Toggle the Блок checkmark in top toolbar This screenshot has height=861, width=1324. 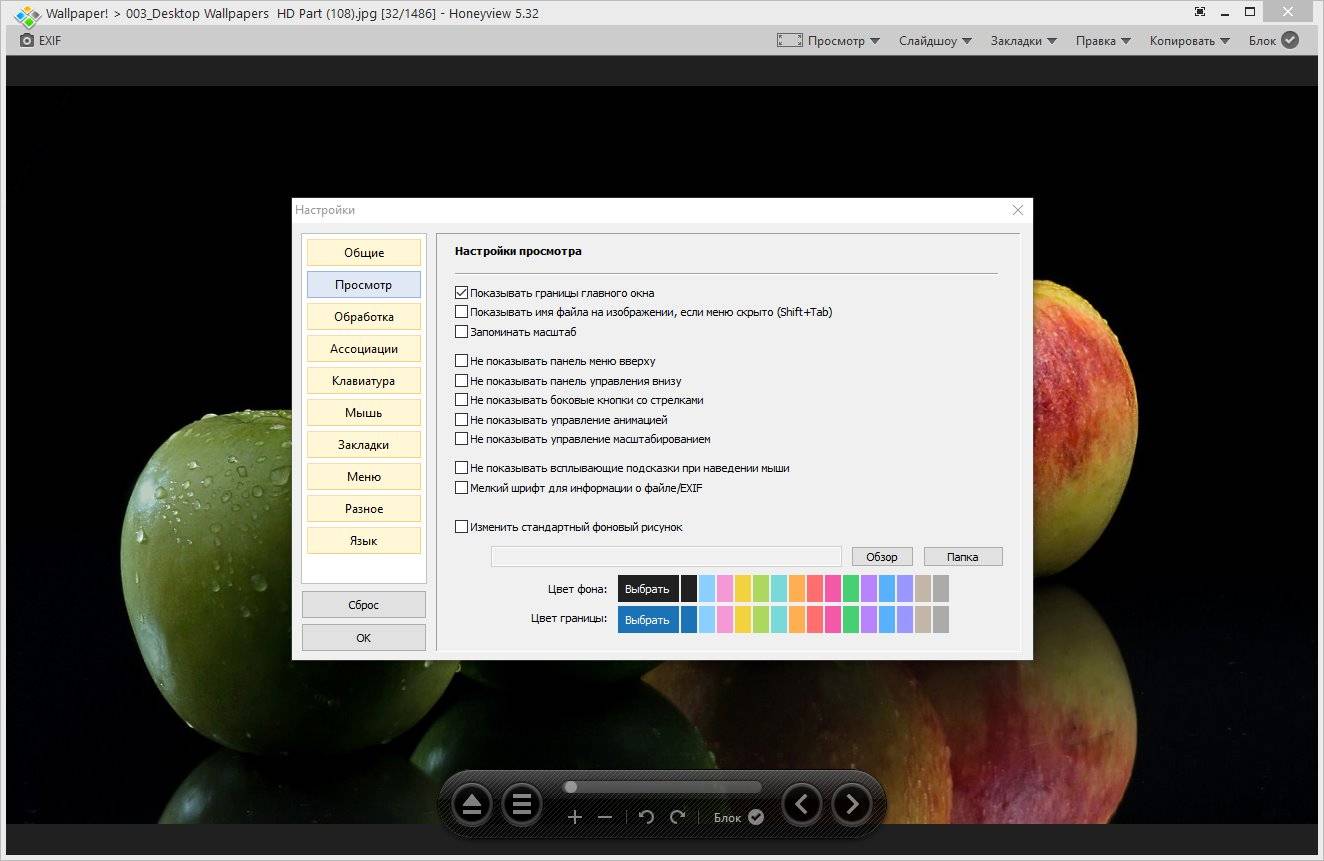coord(1290,40)
